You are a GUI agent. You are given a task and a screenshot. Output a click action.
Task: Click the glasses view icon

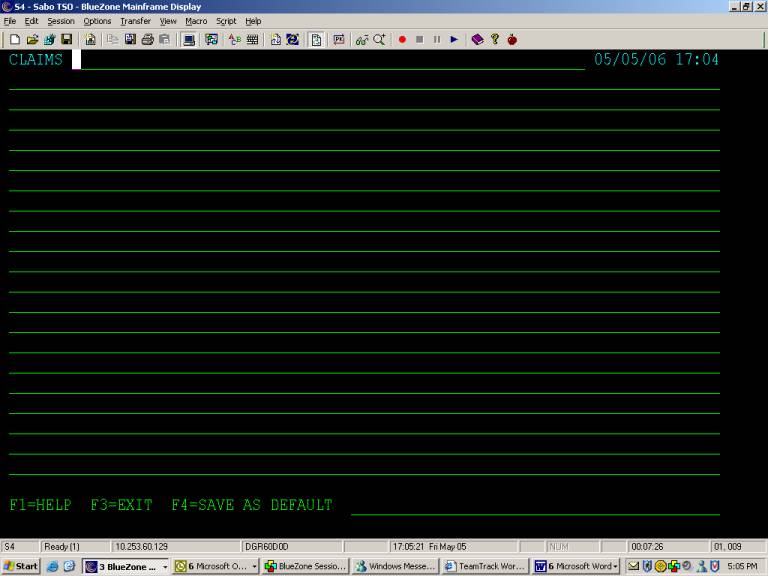362,40
